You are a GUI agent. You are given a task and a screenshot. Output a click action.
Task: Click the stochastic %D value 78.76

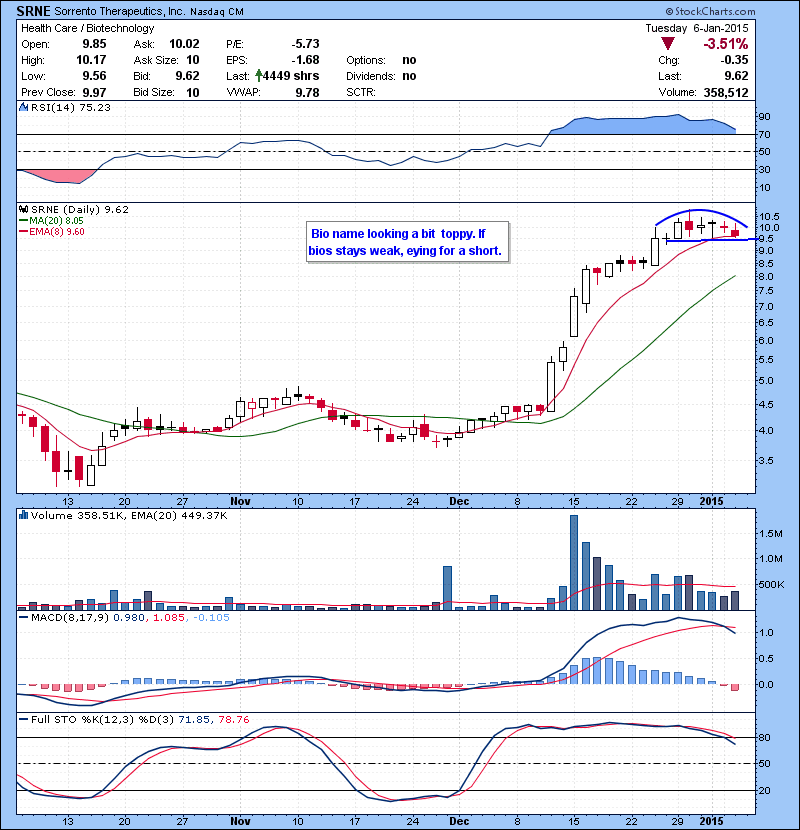point(233,720)
